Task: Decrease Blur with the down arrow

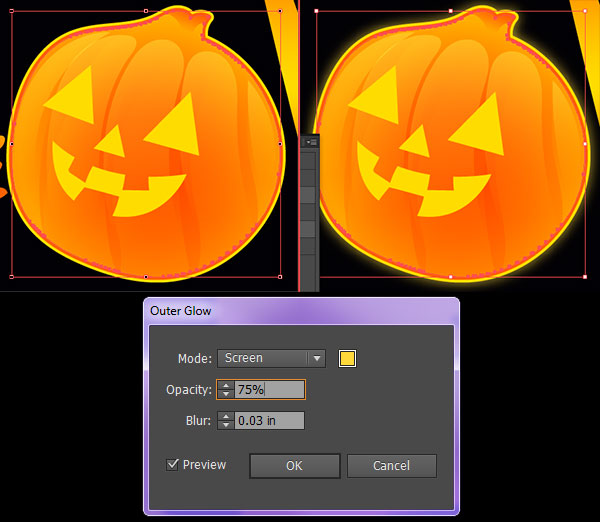Action: [x=226, y=426]
